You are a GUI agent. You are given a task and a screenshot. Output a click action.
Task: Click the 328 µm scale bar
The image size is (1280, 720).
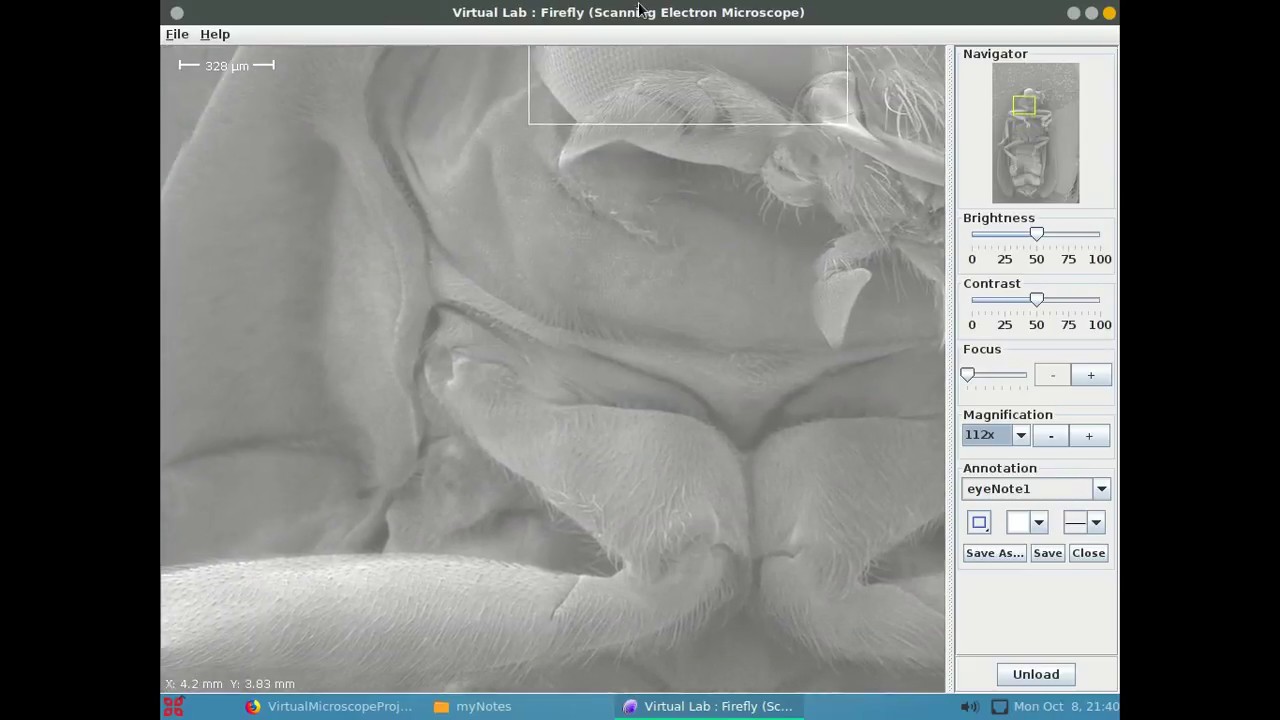click(x=227, y=66)
